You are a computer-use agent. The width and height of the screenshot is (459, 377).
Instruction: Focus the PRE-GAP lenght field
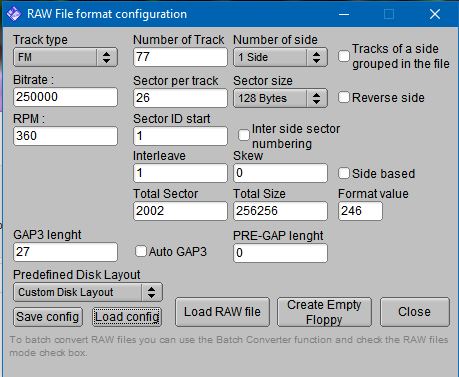[280, 253]
